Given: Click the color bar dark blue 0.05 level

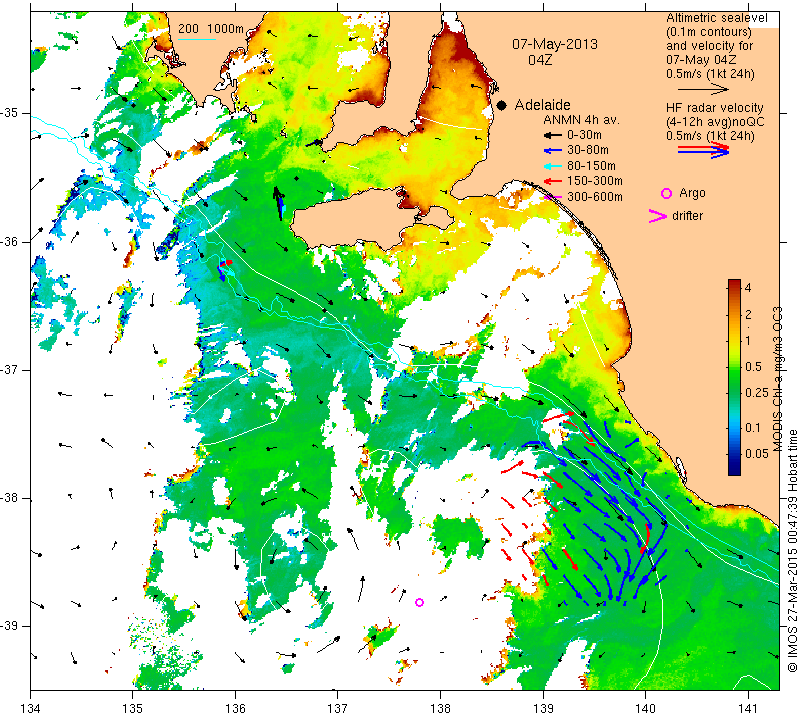Looking at the screenshot, I should [734, 454].
